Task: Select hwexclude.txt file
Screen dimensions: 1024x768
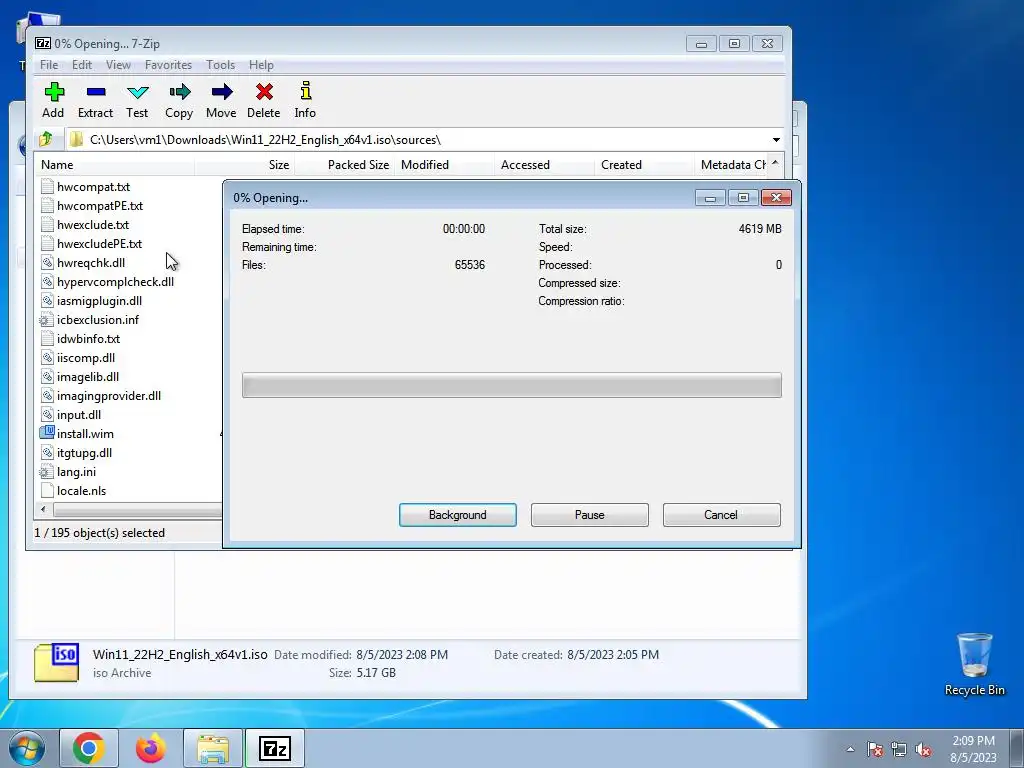Action: (x=93, y=225)
